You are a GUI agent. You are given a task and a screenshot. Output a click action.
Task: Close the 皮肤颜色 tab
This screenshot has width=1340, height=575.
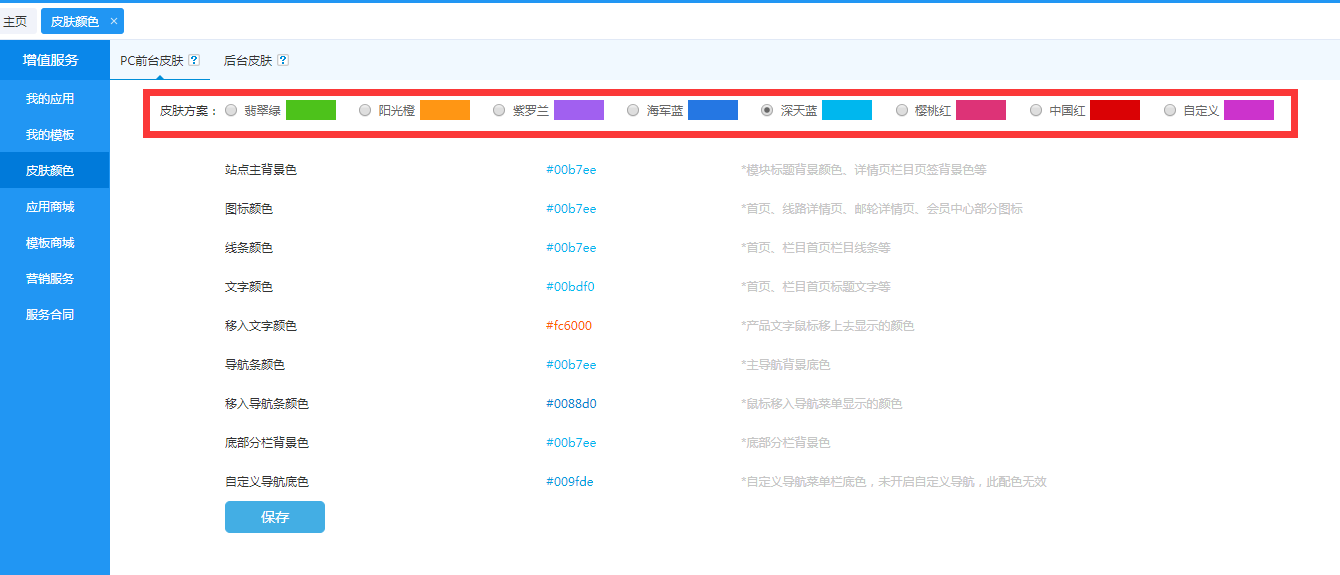114,21
